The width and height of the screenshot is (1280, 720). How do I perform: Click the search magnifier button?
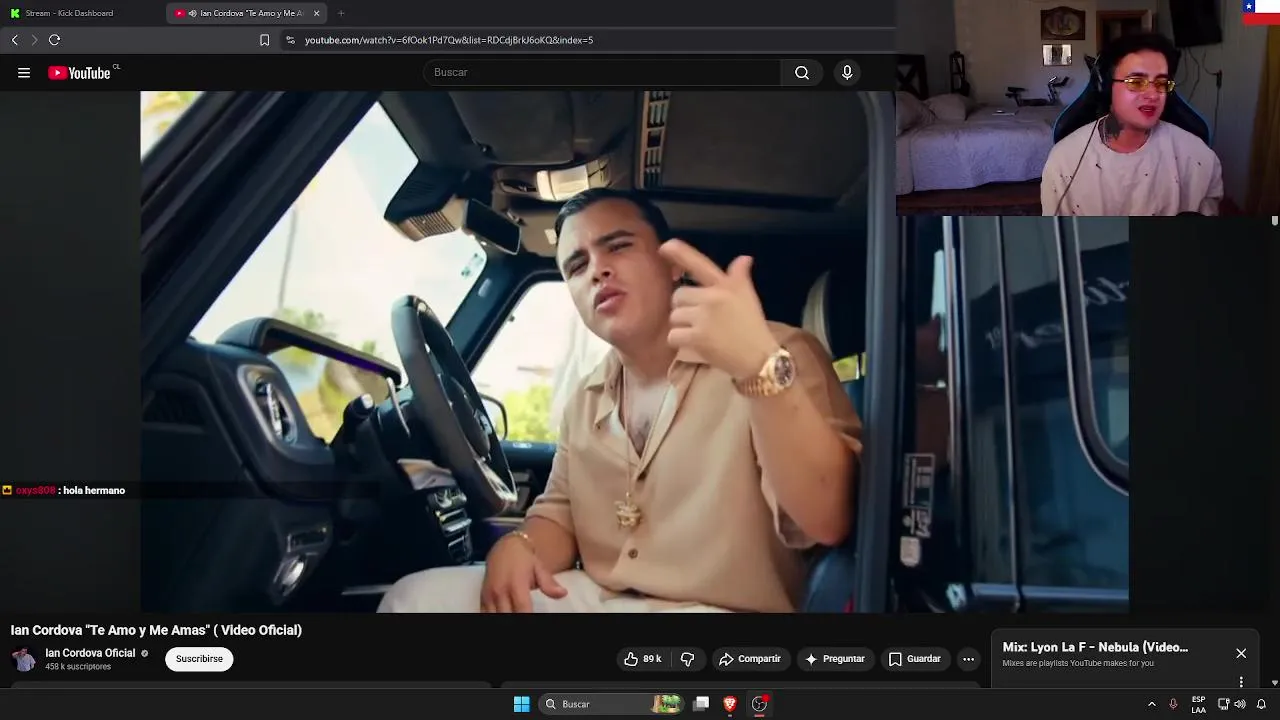coord(802,72)
